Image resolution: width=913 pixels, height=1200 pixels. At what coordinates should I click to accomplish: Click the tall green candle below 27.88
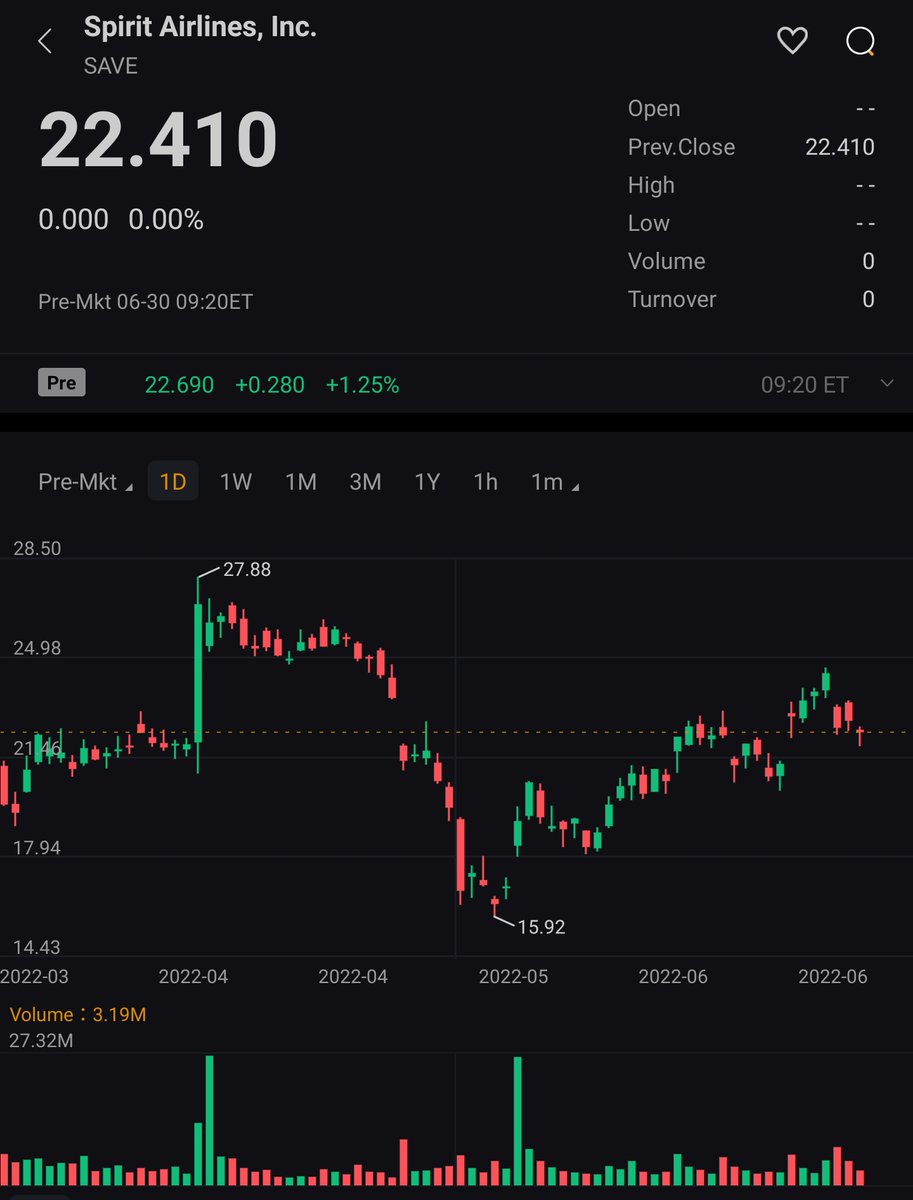click(198, 674)
